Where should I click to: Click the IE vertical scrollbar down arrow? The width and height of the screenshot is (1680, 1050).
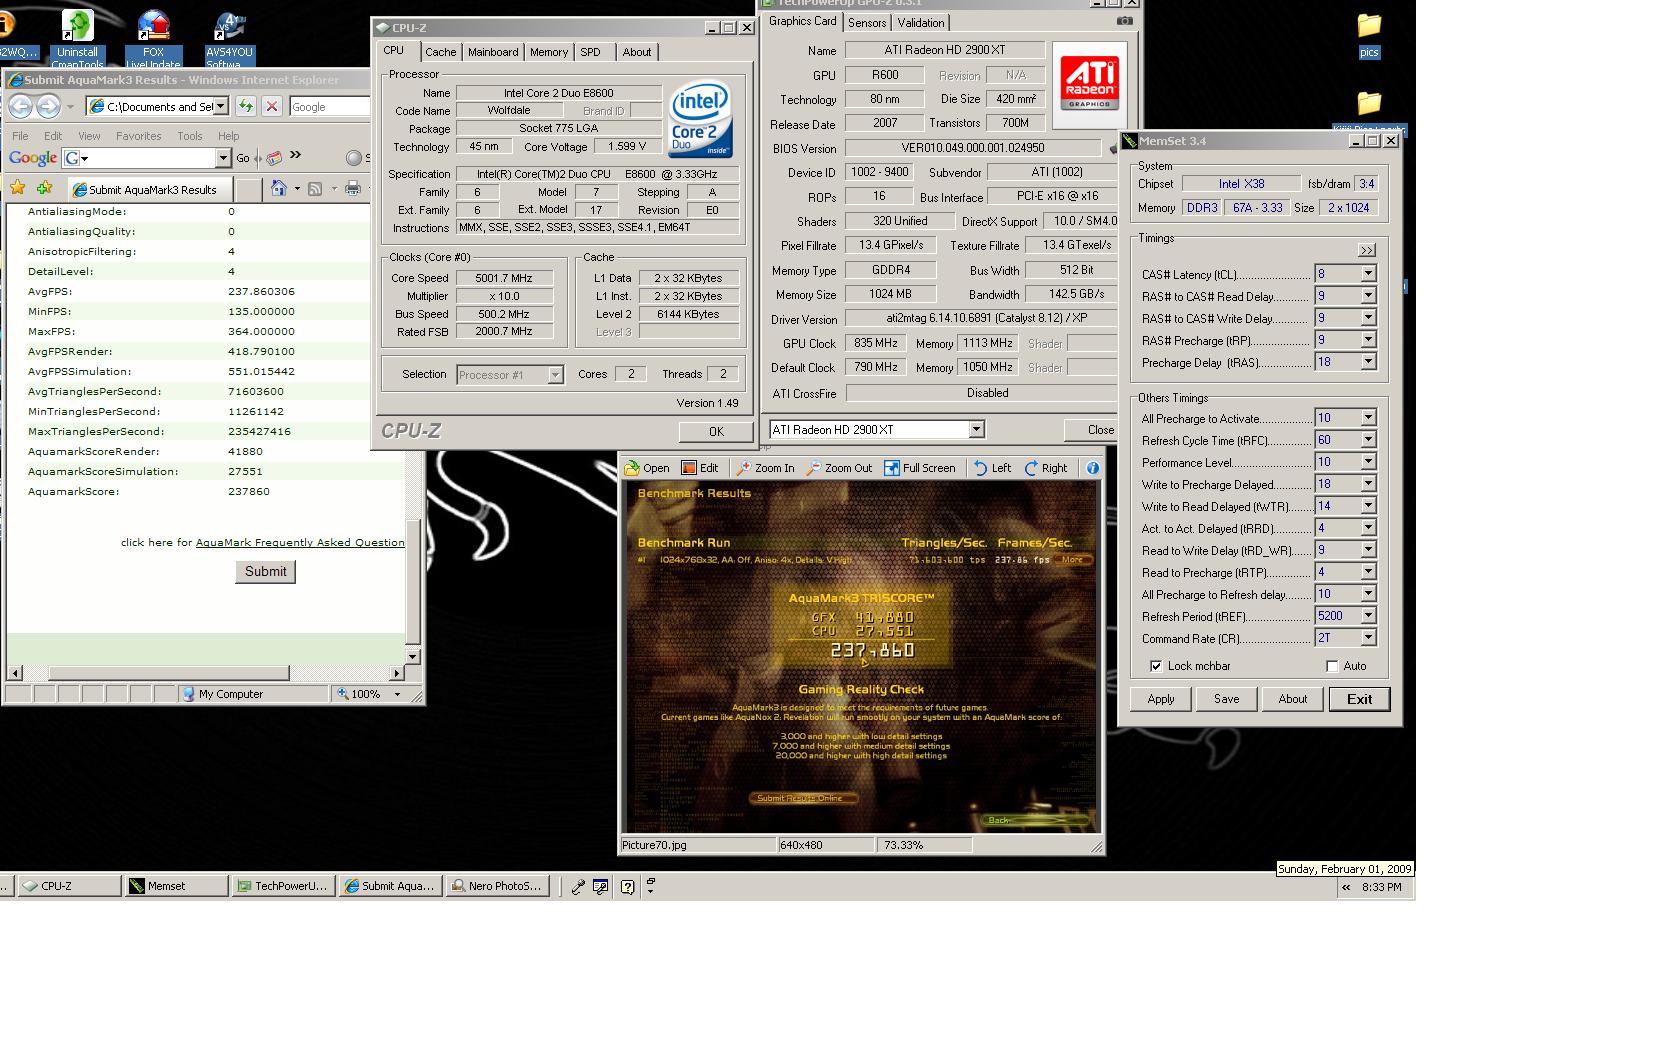412,656
